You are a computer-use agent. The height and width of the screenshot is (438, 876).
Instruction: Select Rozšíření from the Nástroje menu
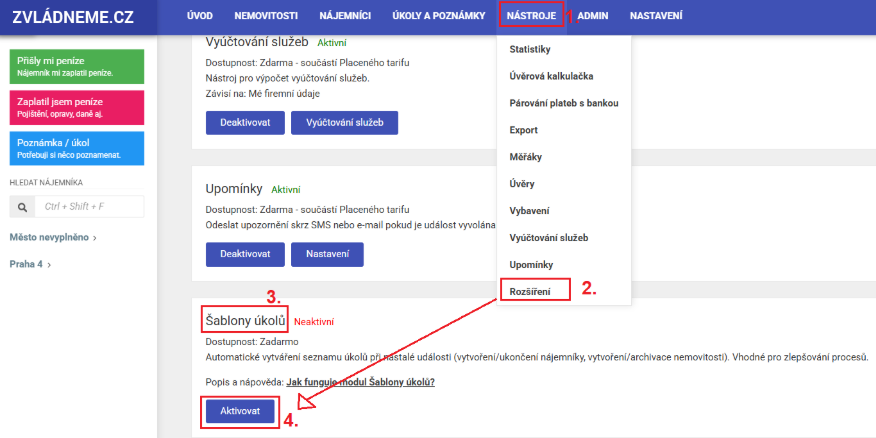[533, 290]
